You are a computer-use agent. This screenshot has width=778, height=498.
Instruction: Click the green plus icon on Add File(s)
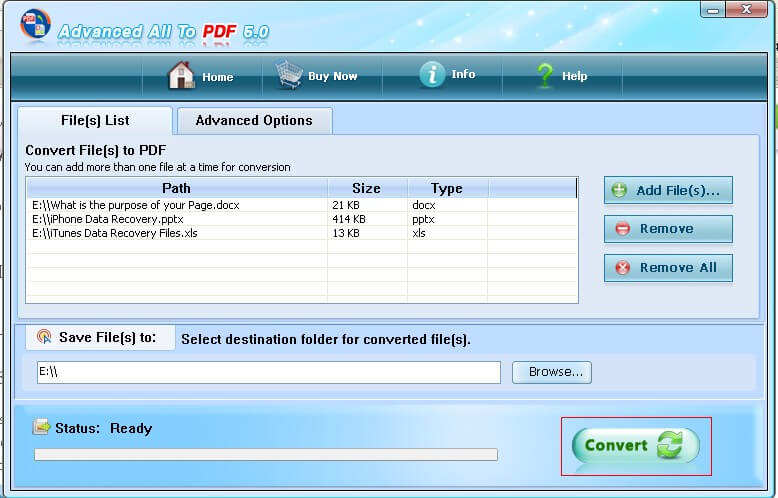619,190
